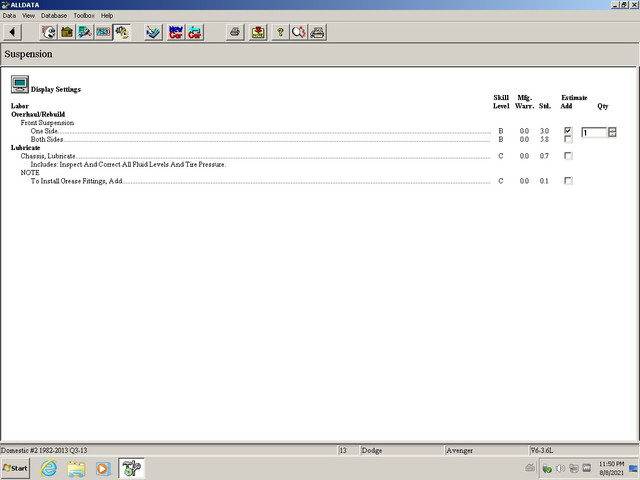Open the Toolbox menu
This screenshot has width=640, height=480.
pos(84,16)
